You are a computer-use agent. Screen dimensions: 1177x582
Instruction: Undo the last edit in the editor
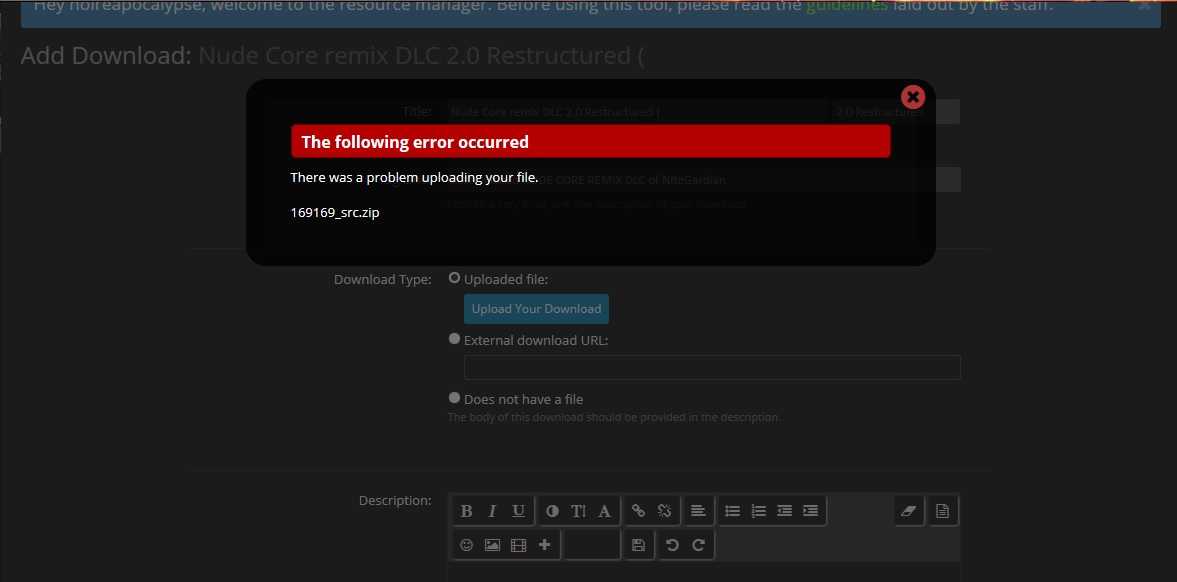click(x=672, y=545)
